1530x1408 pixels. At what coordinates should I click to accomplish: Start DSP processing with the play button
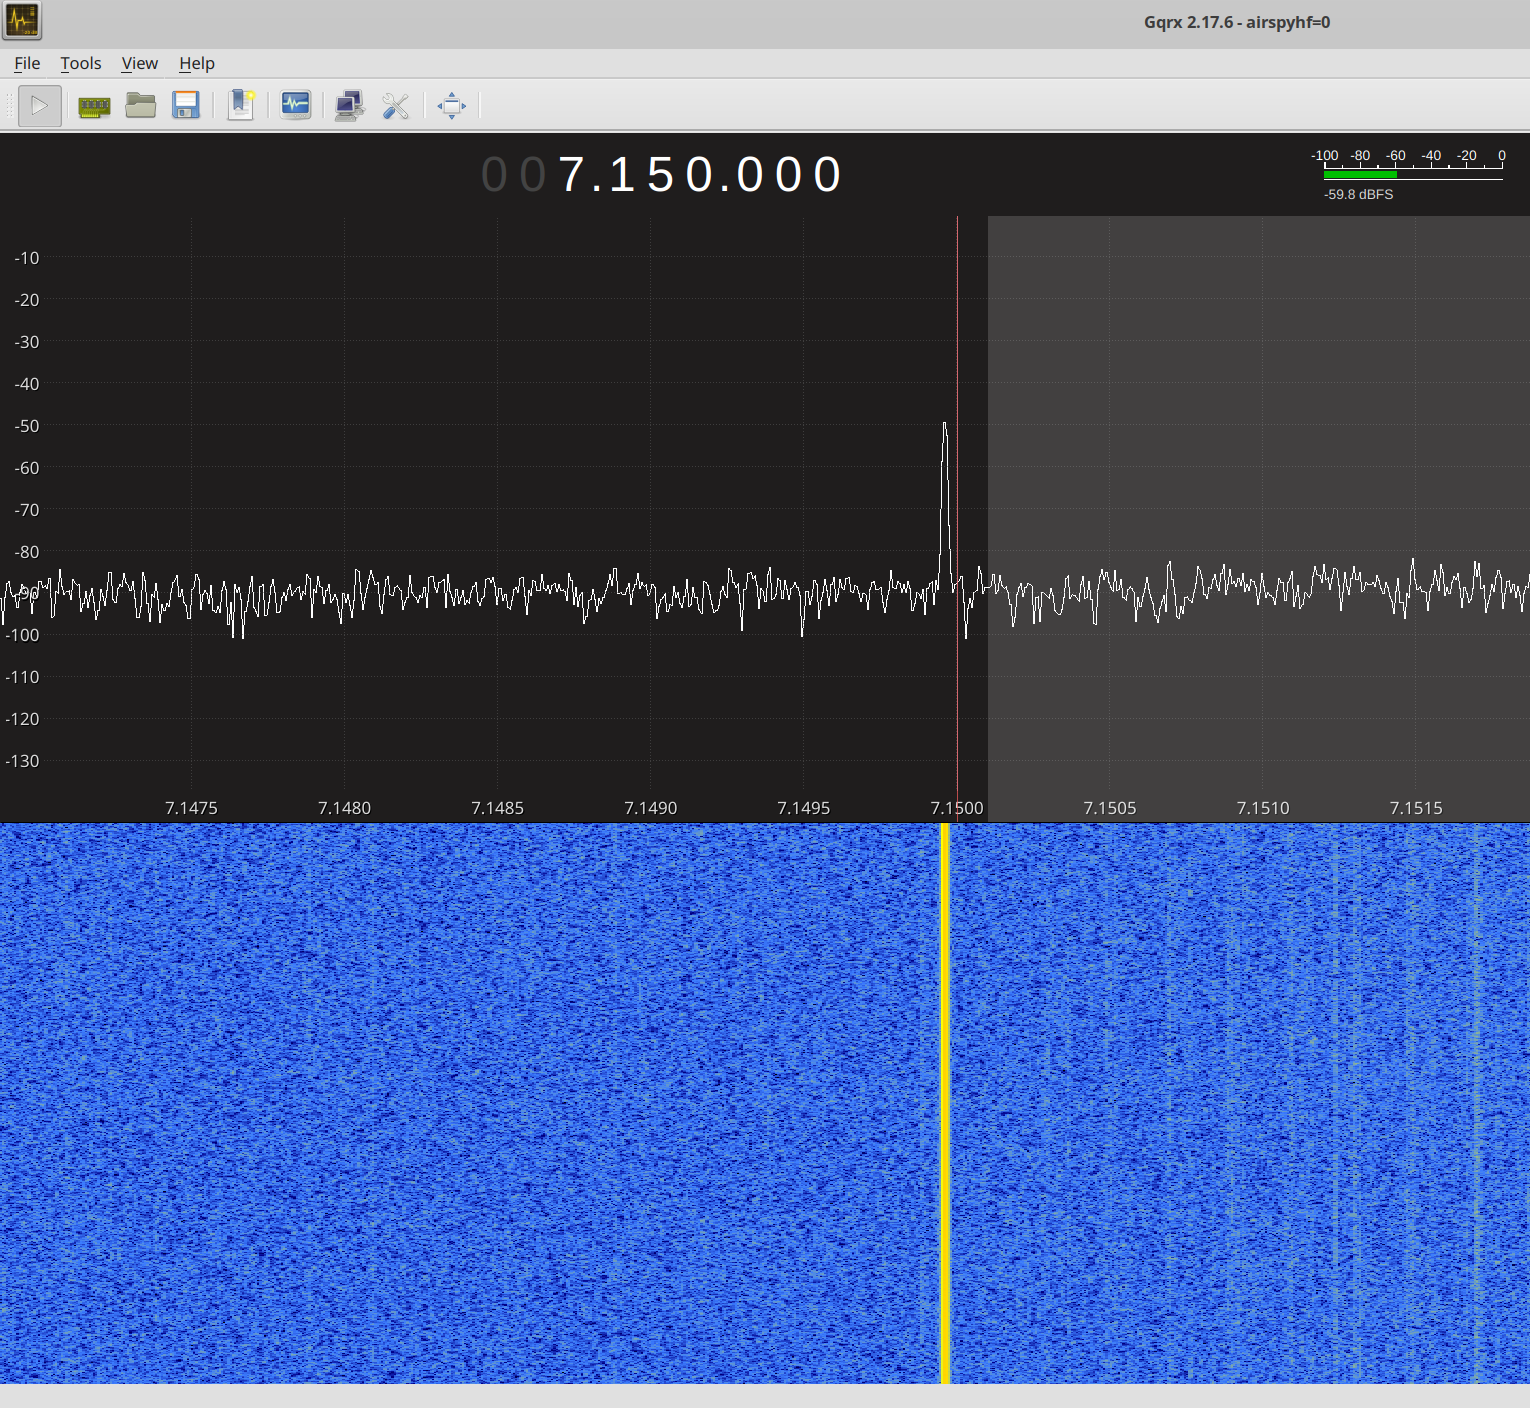click(39, 105)
